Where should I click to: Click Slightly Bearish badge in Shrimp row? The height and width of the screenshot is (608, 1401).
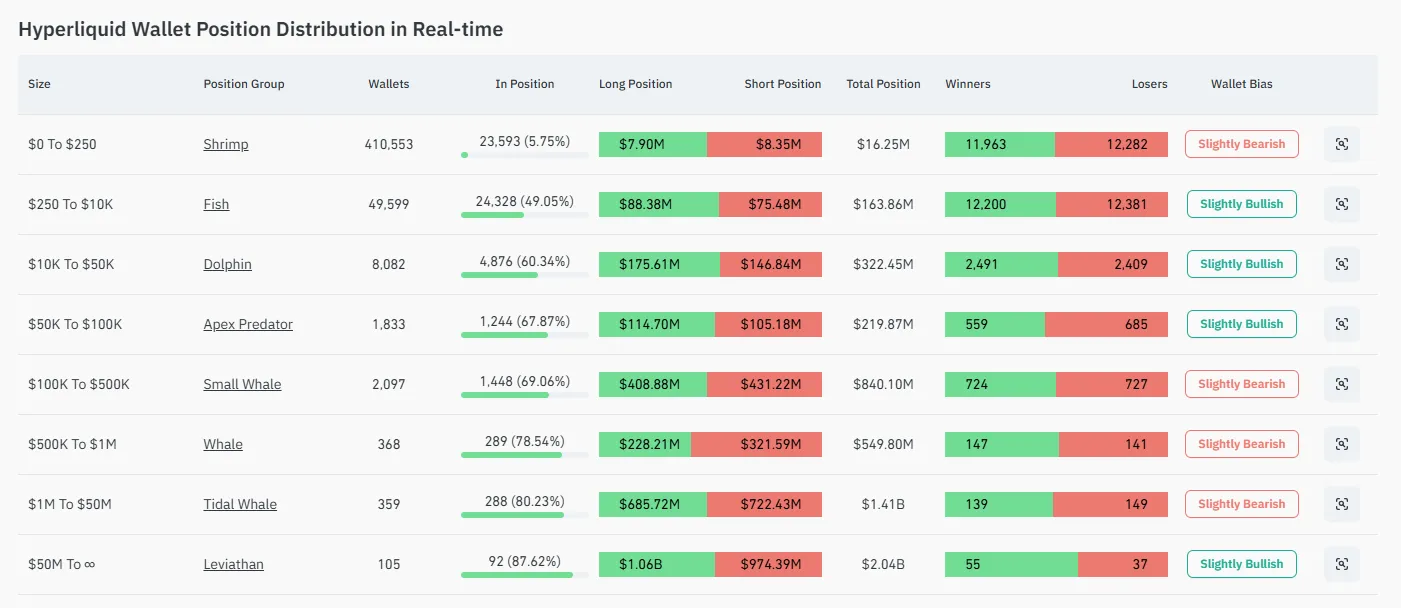(x=1242, y=144)
